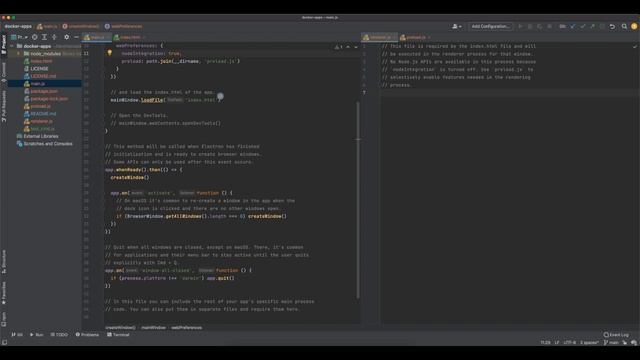This screenshot has height=360, width=640.
Task: Click the undo/rollback arrow icon in toolbar
Action: pyautogui.click(x=612, y=27)
